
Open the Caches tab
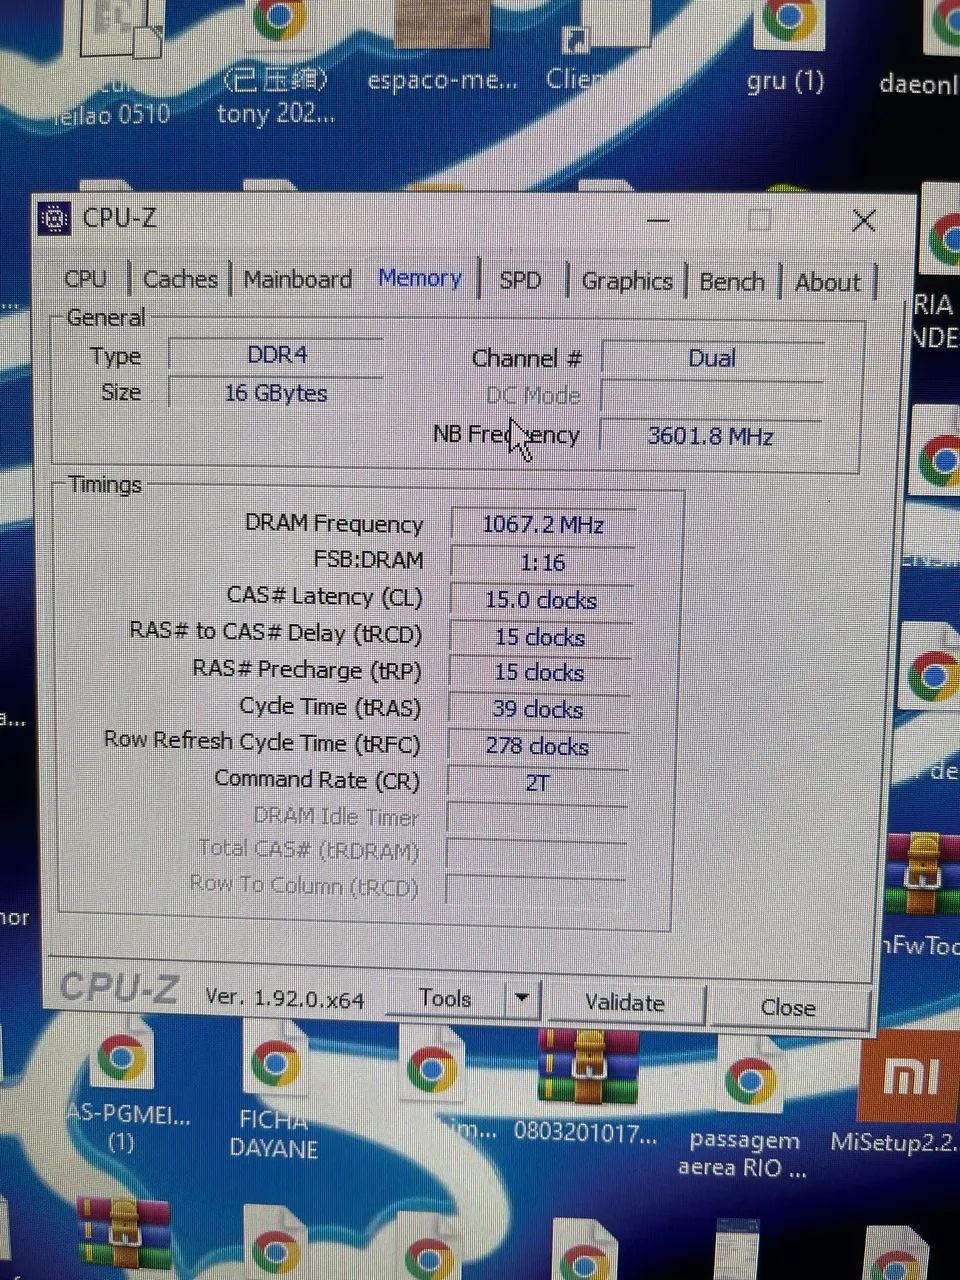(x=180, y=279)
